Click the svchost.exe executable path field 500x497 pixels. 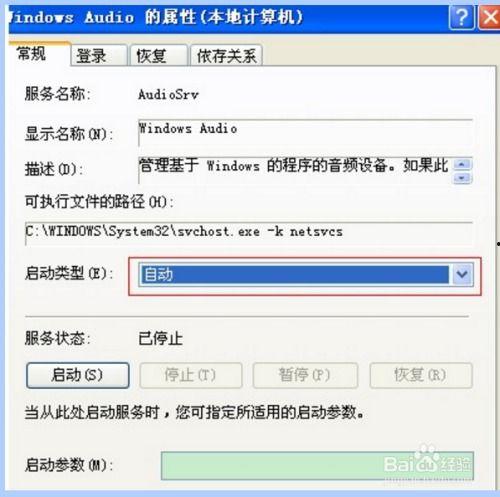pyautogui.click(x=249, y=233)
